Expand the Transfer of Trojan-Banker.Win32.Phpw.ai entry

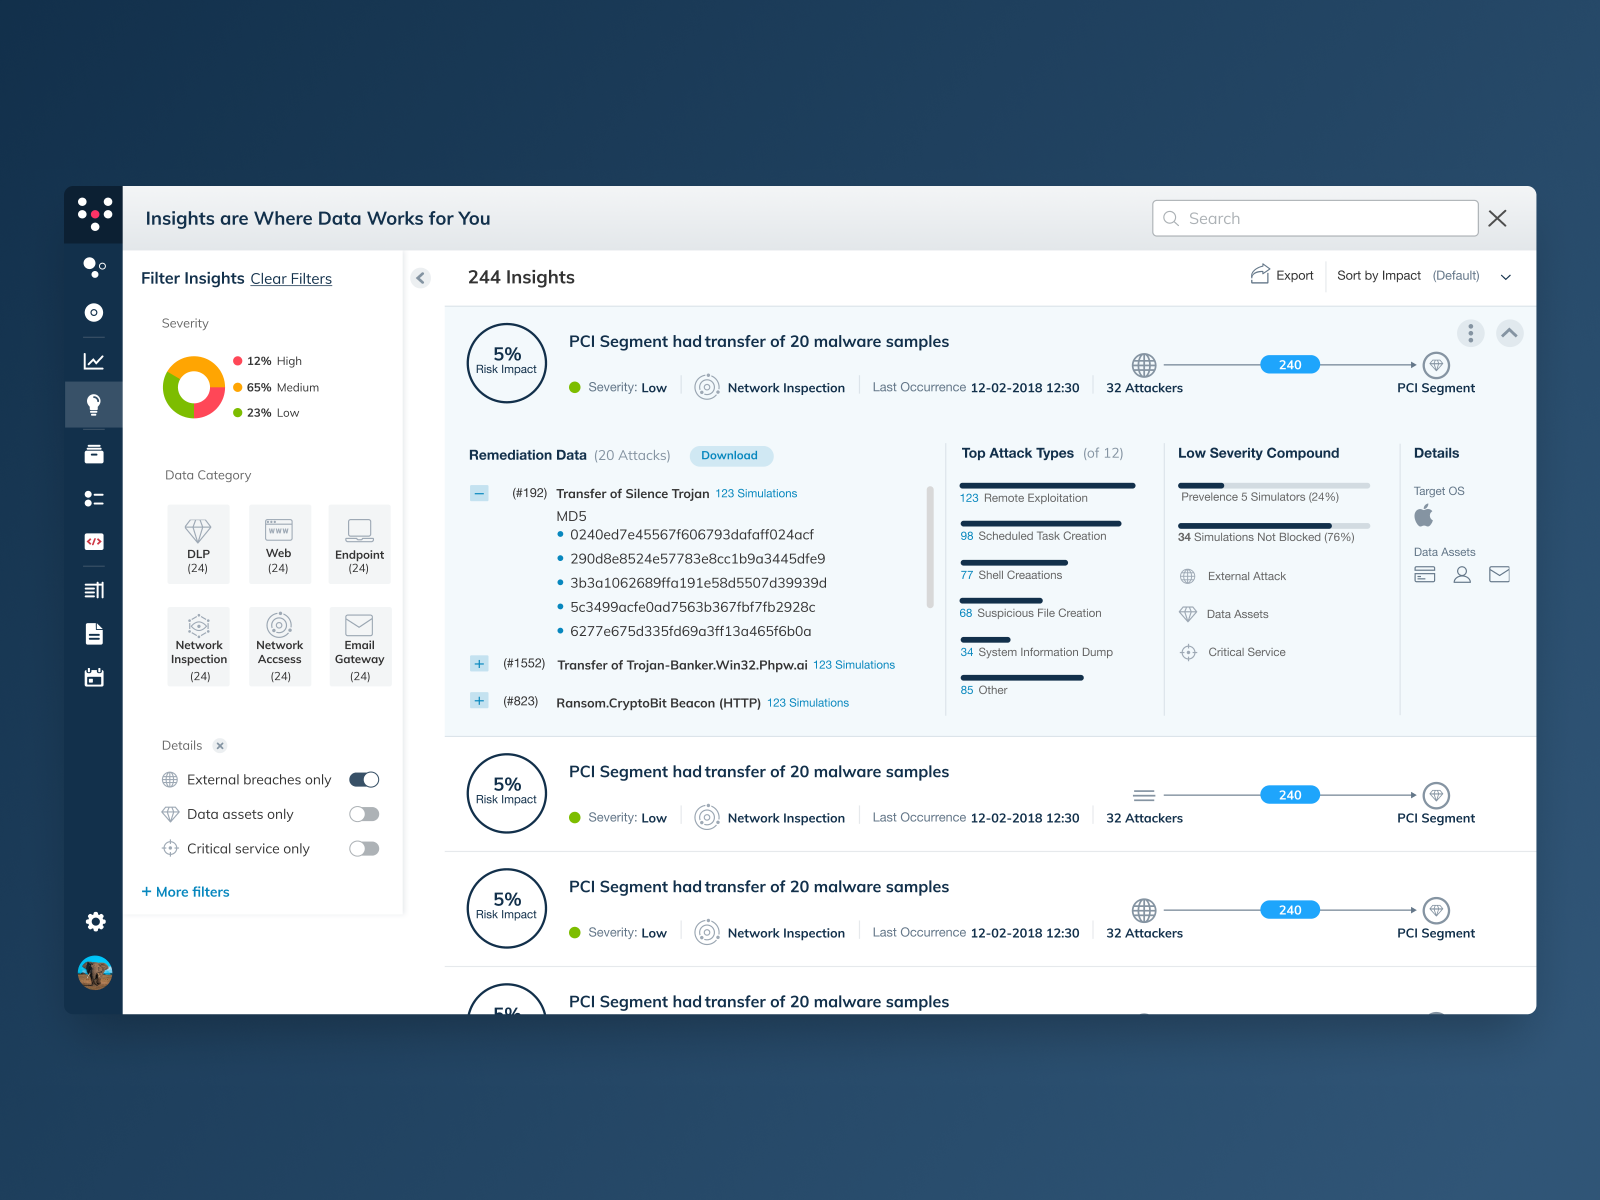coord(478,663)
